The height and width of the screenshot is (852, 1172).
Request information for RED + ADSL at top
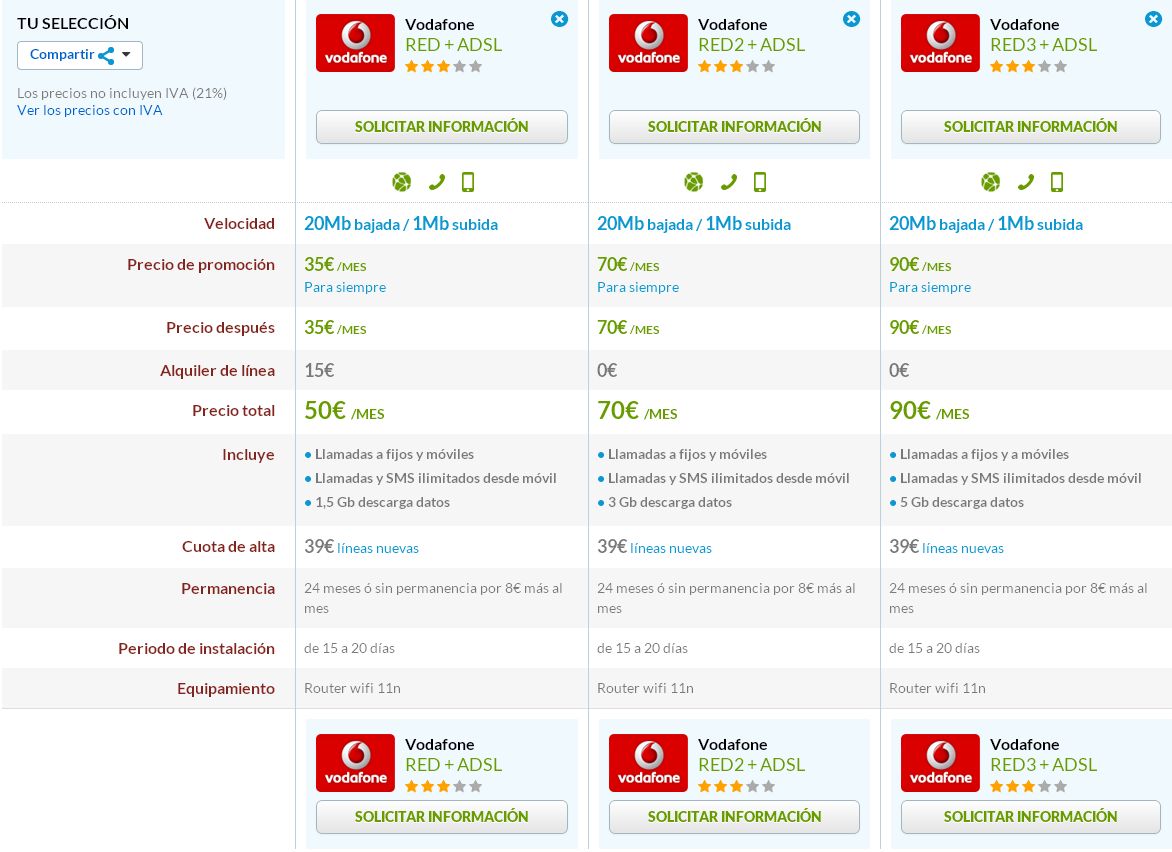click(x=442, y=127)
